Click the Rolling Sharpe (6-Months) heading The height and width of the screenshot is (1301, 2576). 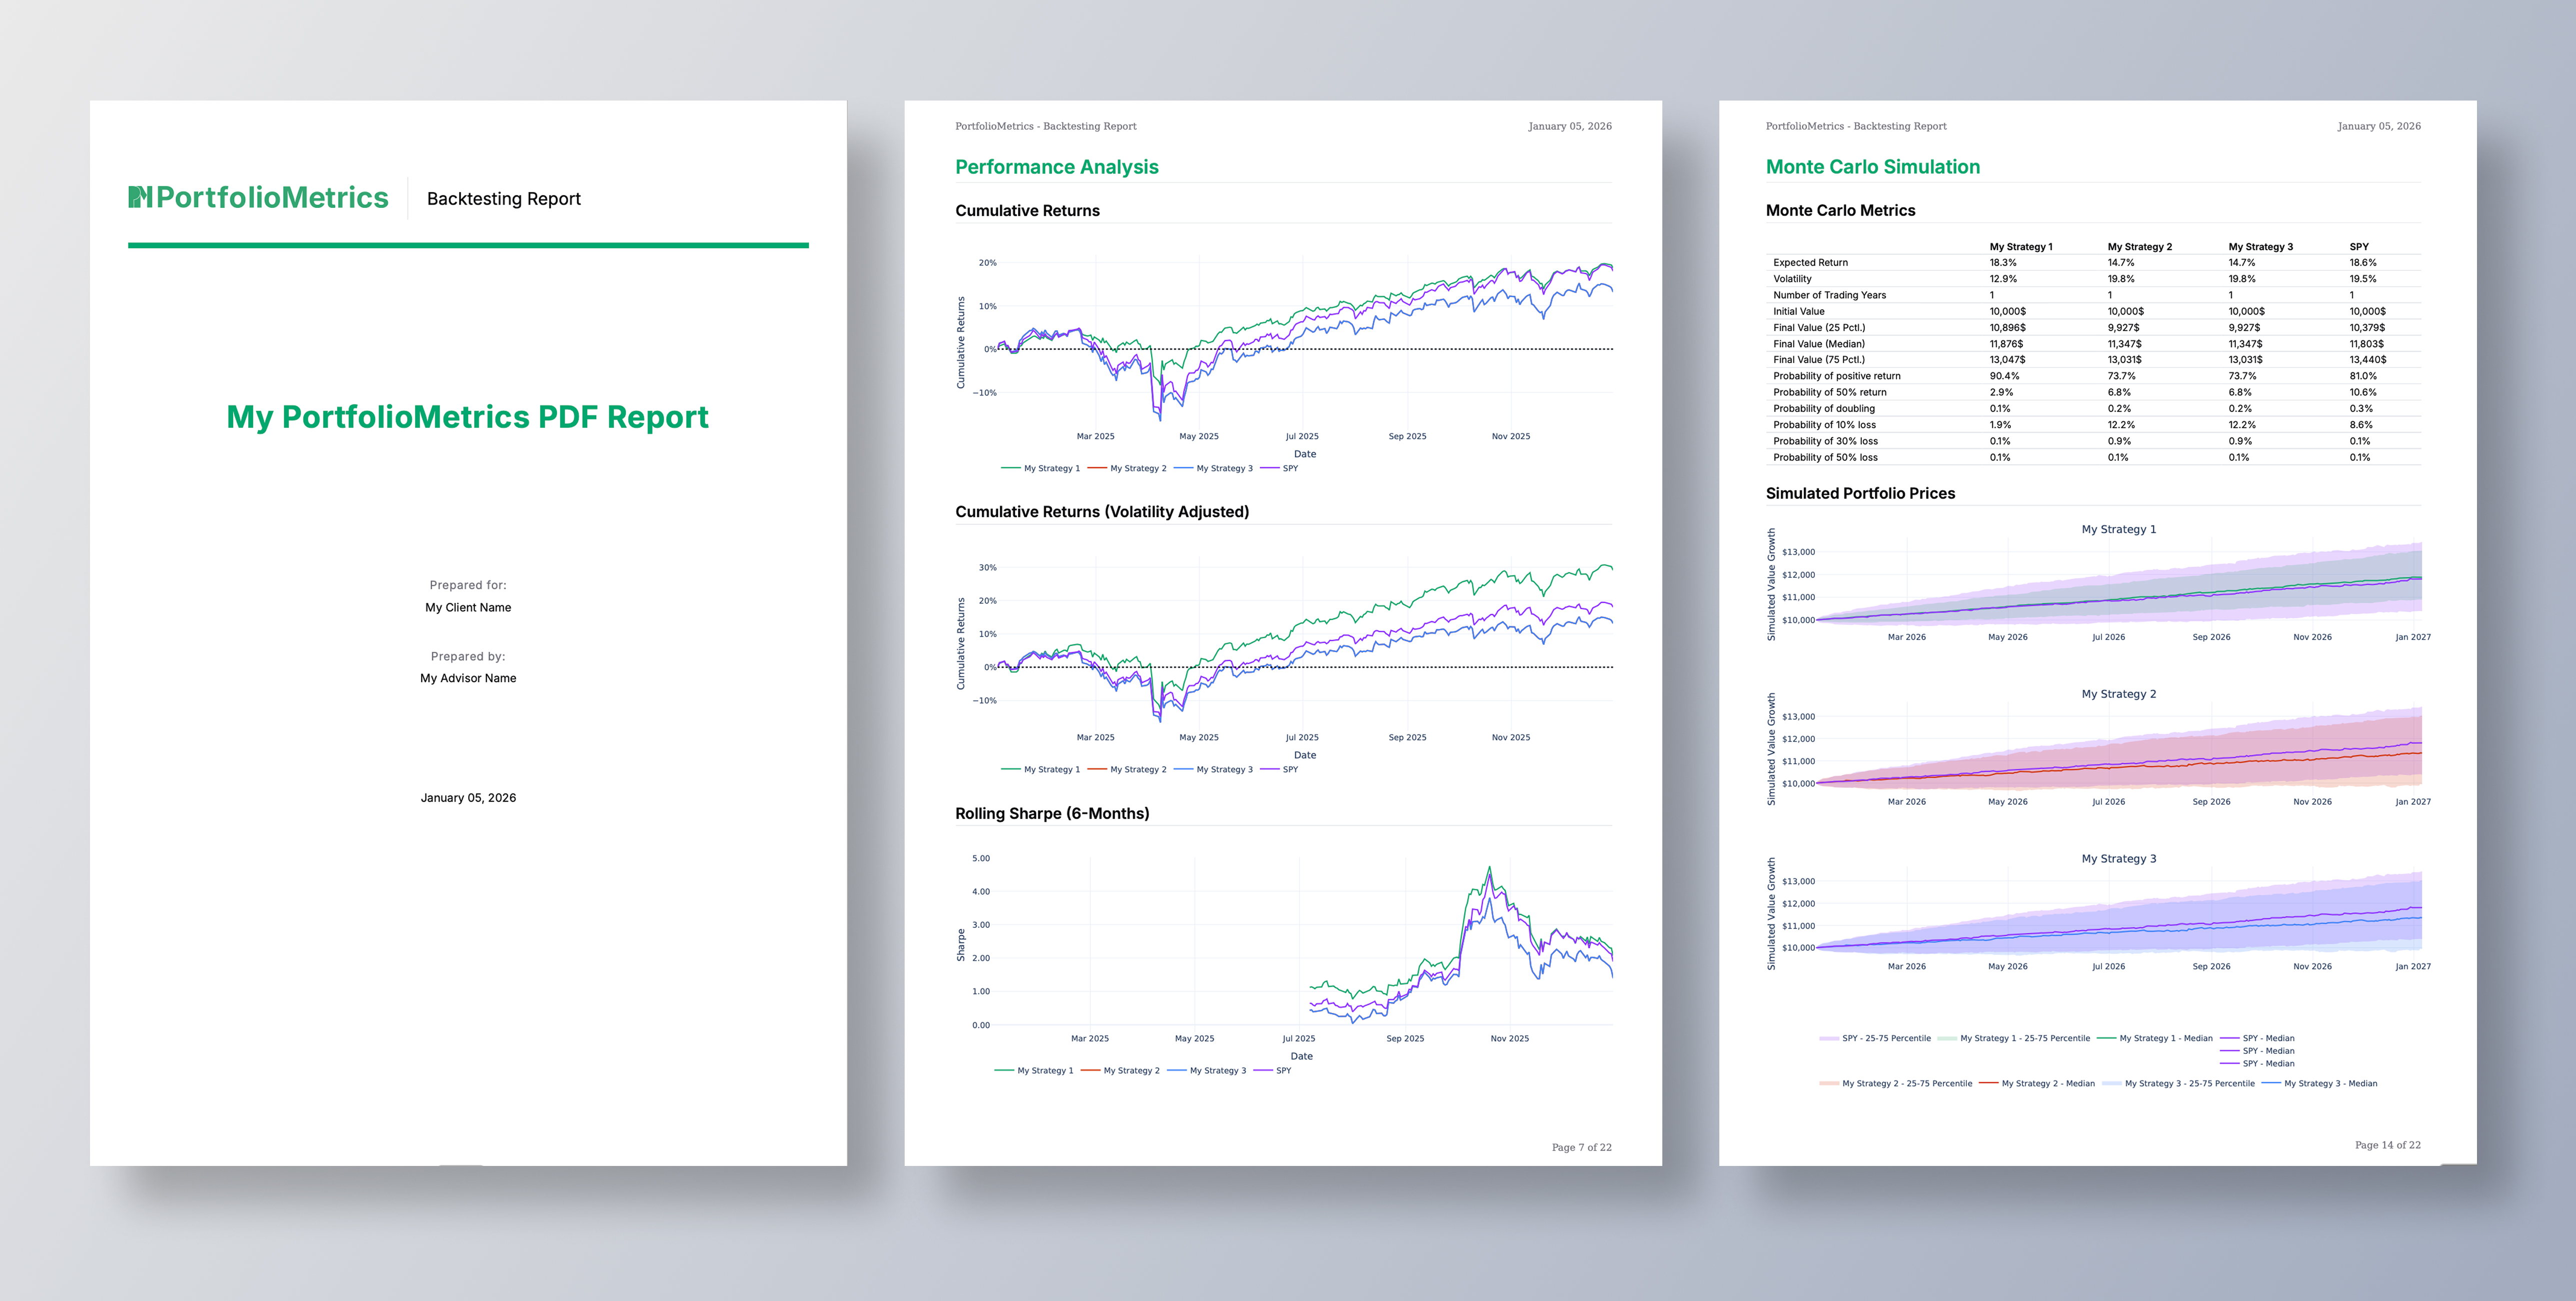(1052, 813)
